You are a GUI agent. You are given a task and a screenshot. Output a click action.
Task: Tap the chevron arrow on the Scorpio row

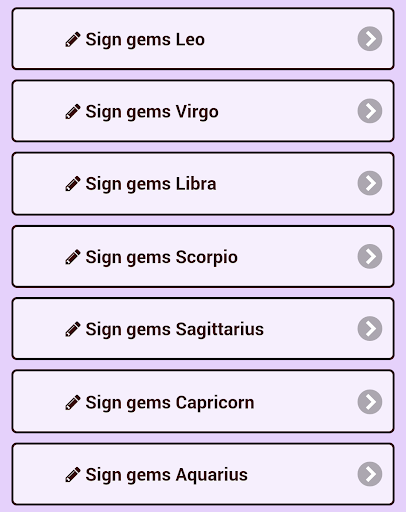tap(370, 256)
